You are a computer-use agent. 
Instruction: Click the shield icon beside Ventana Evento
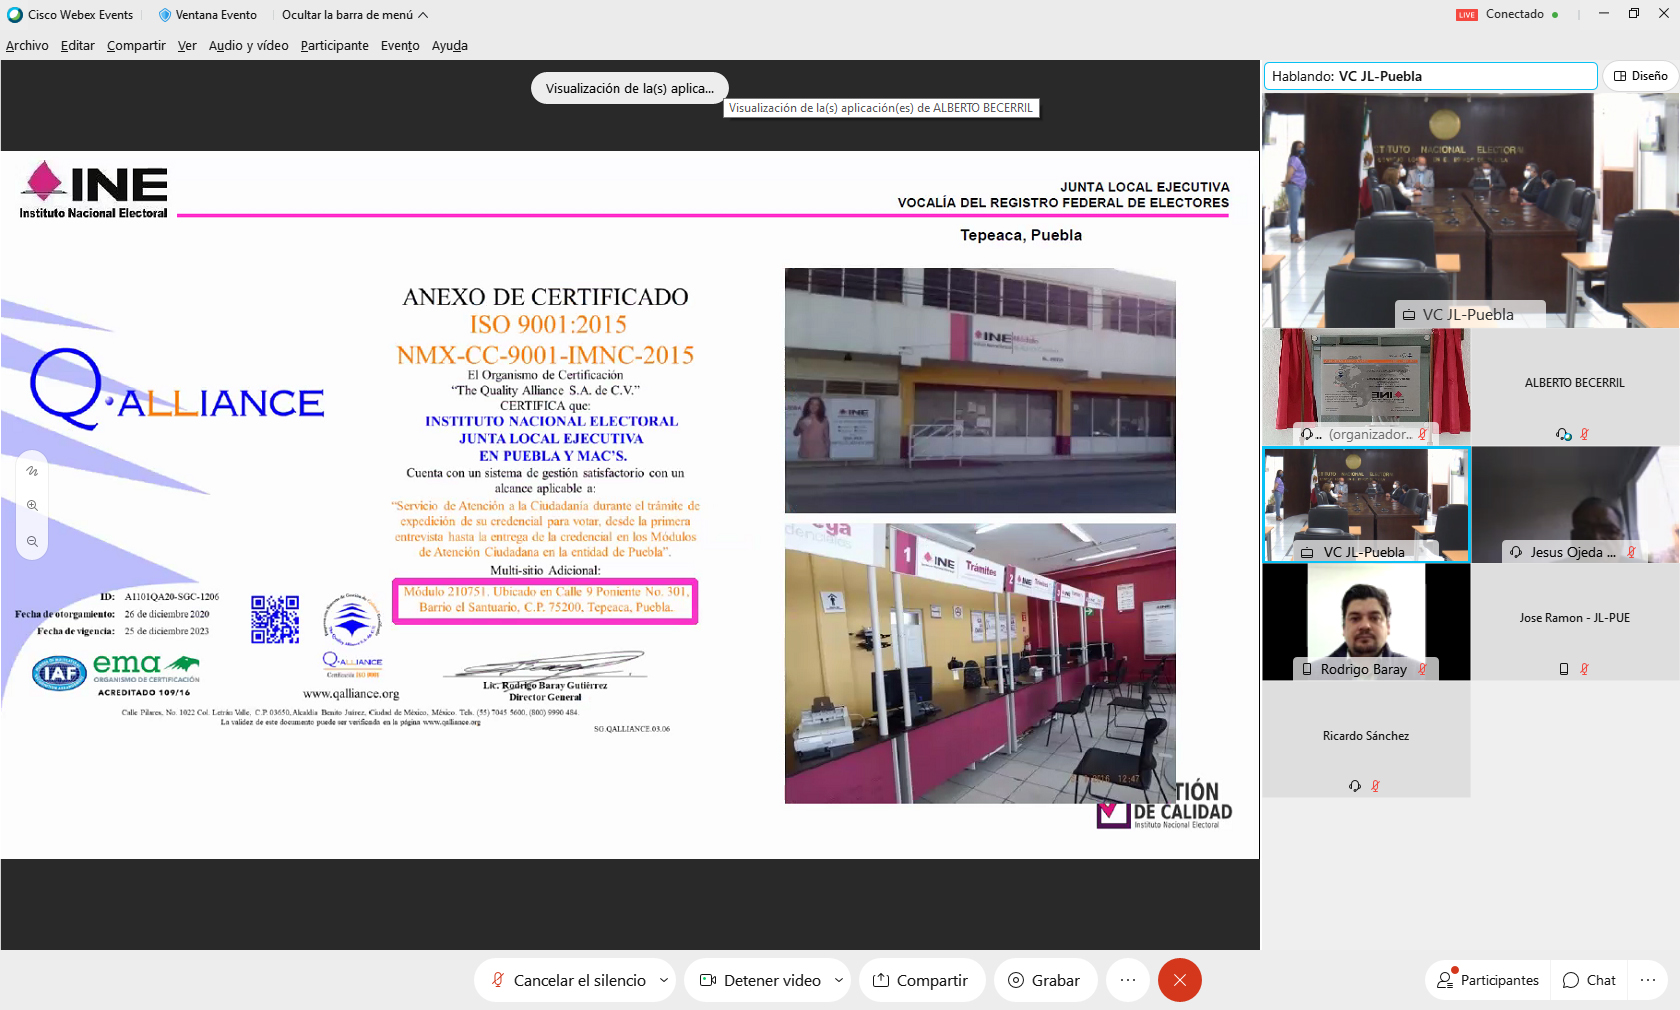(x=165, y=15)
